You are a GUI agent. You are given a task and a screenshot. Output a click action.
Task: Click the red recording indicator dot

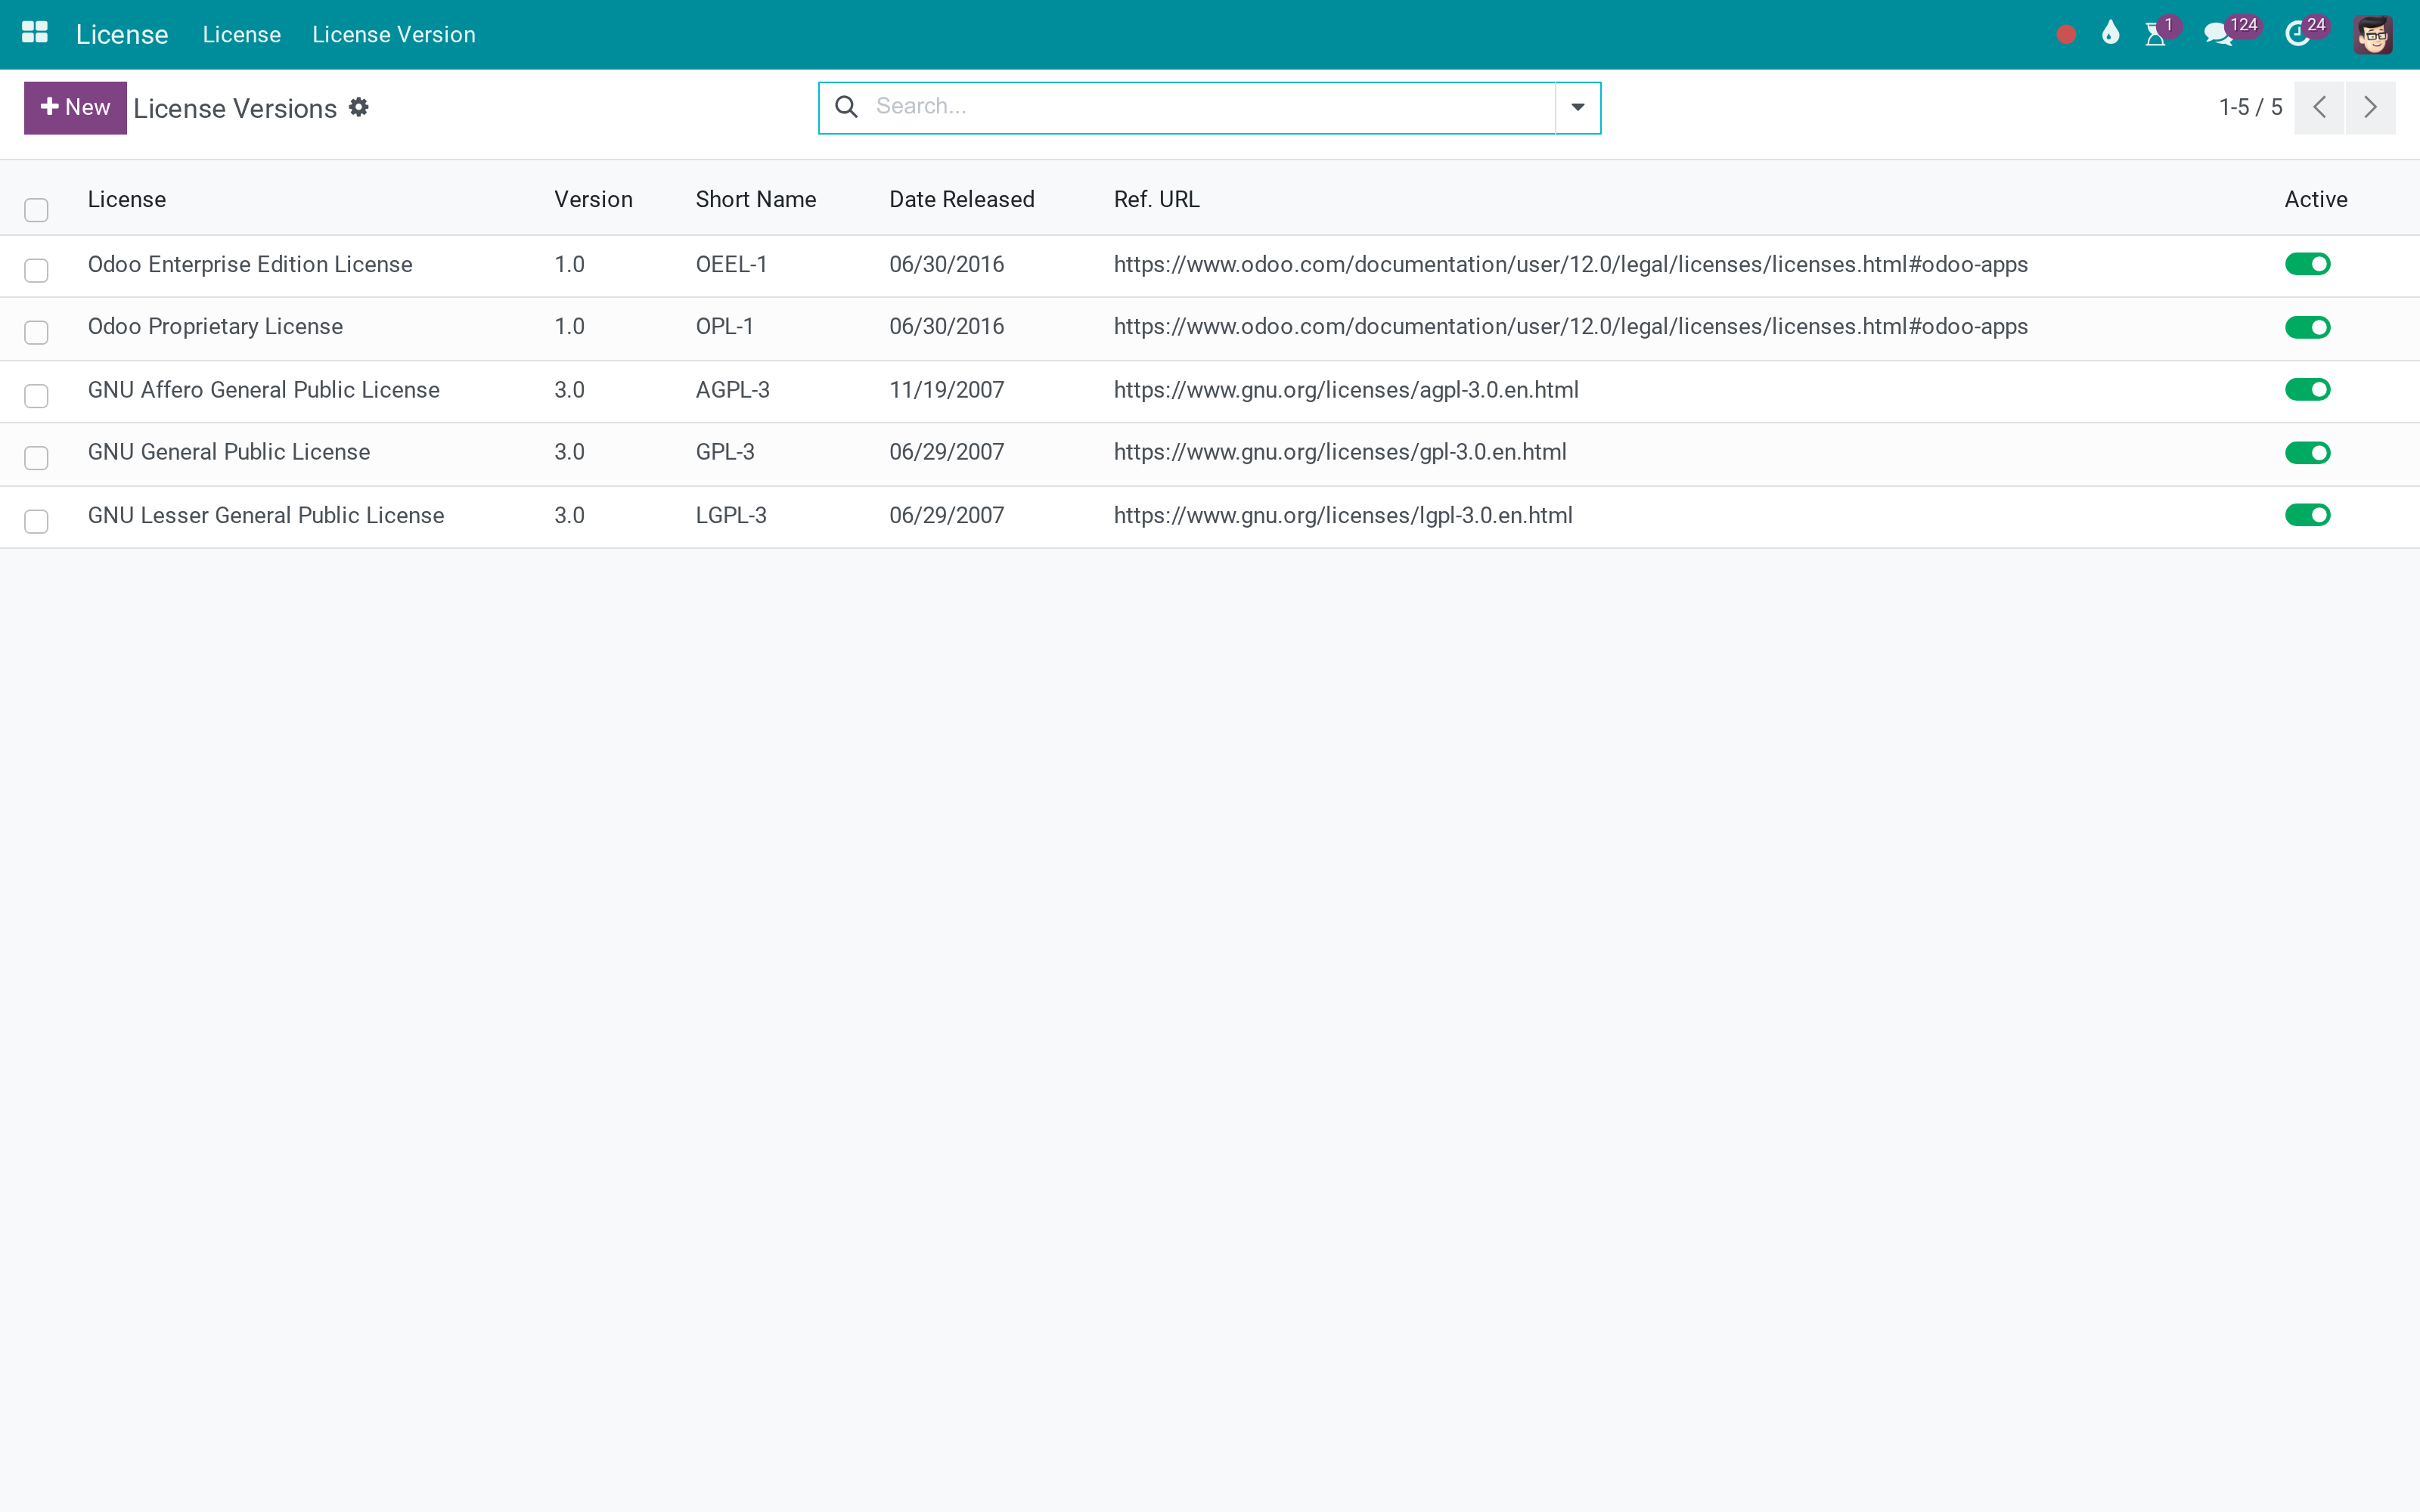2066,35
